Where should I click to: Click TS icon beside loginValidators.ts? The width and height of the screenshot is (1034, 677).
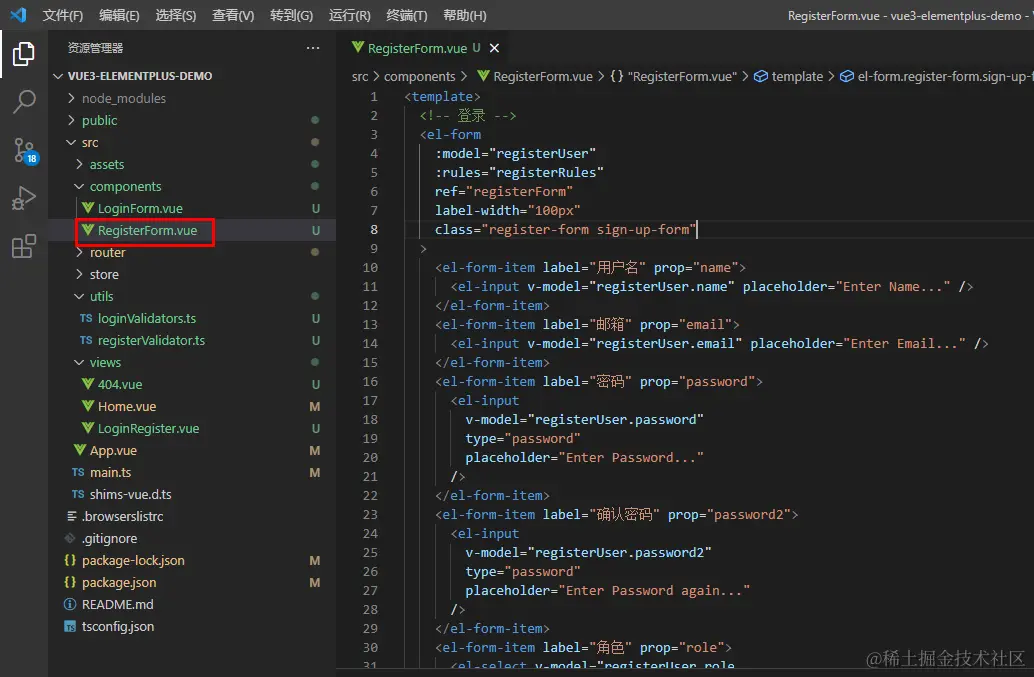pyautogui.click(x=86, y=318)
